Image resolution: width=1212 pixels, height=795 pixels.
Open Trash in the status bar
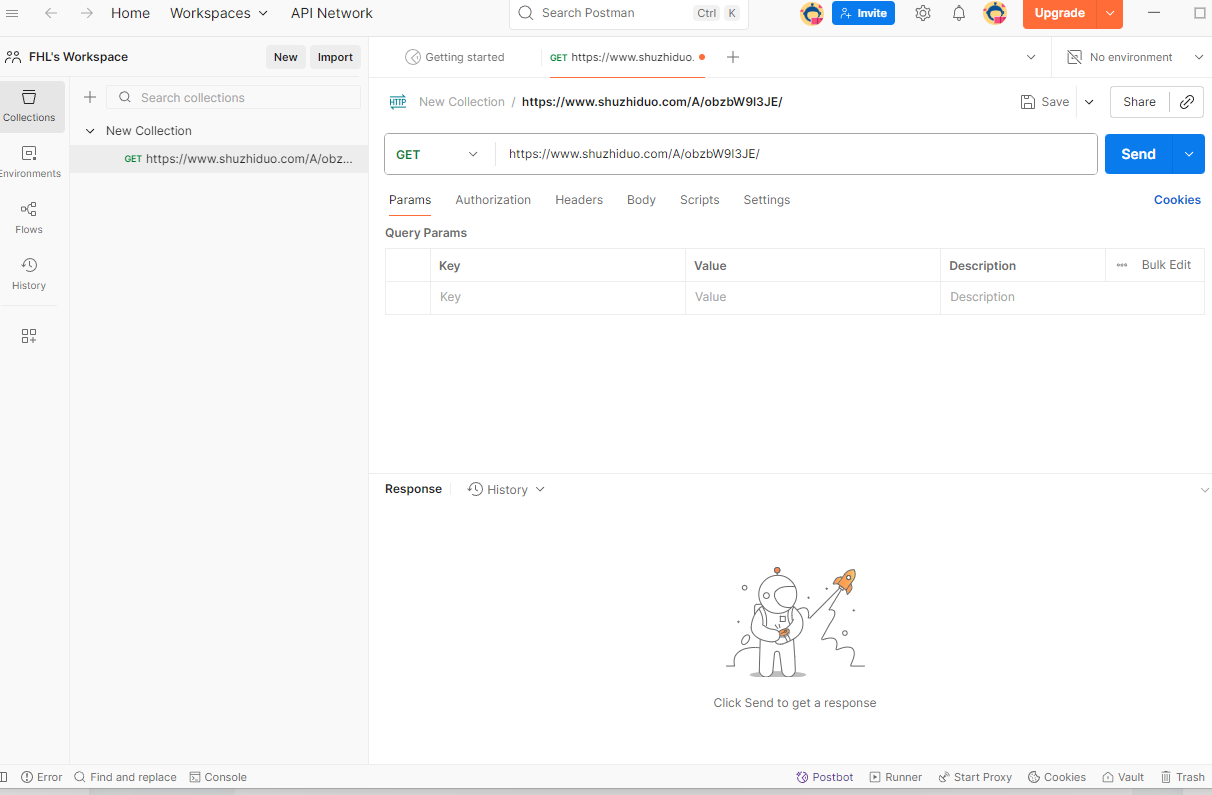tap(1183, 777)
